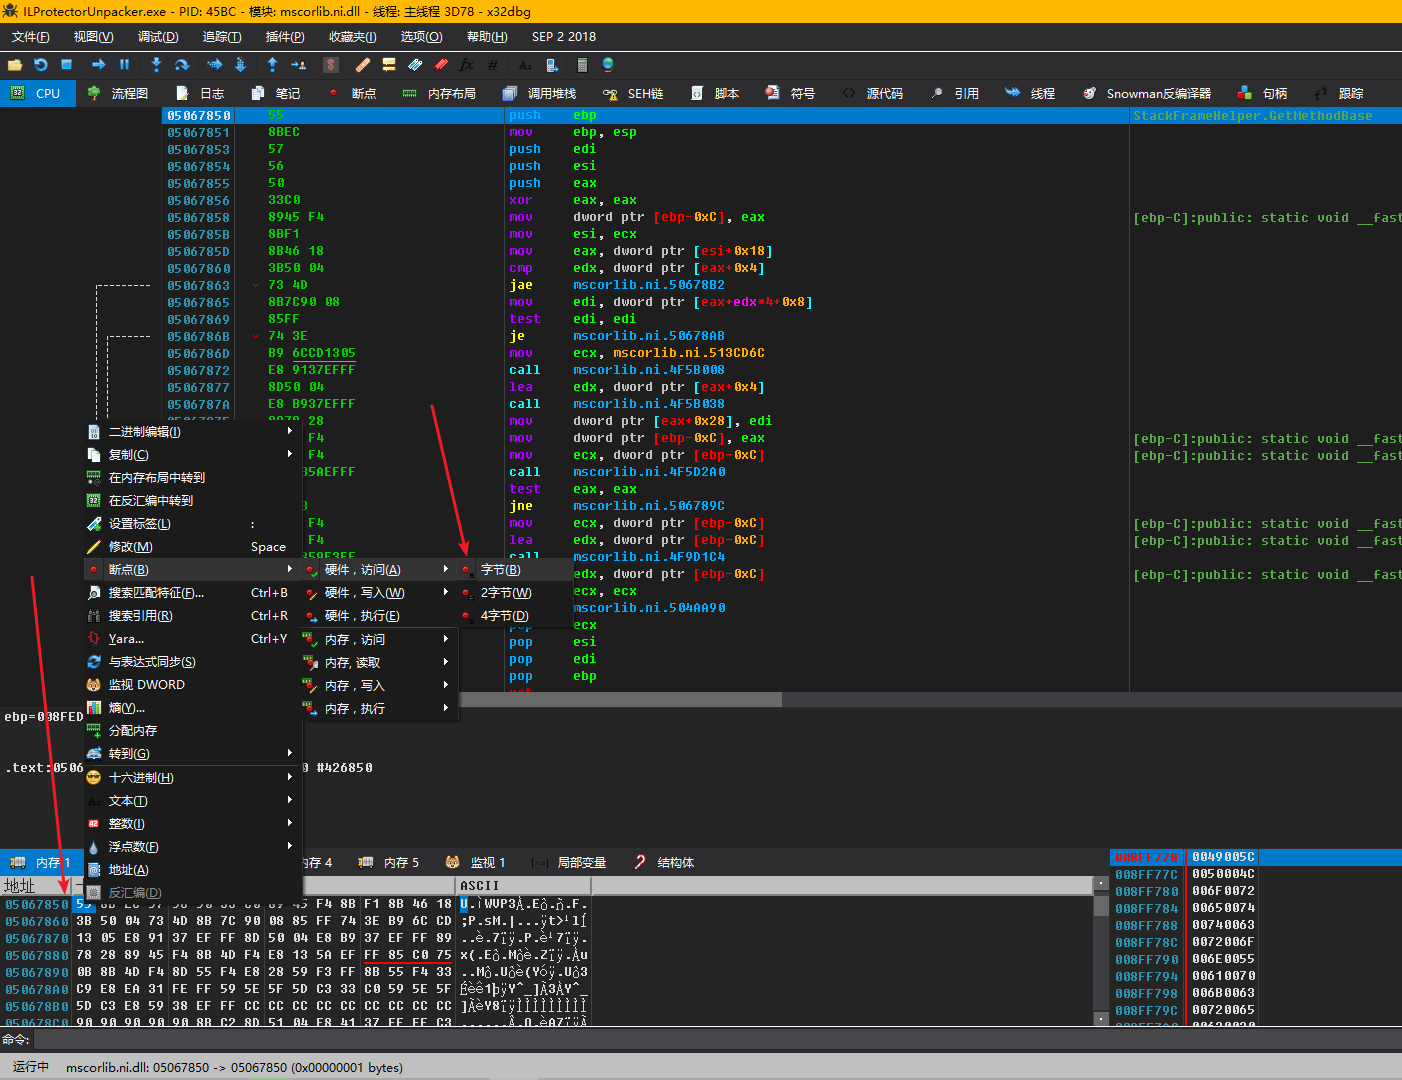Click the restart debuggee icon
This screenshot has width=1402, height=1080.
41,65
